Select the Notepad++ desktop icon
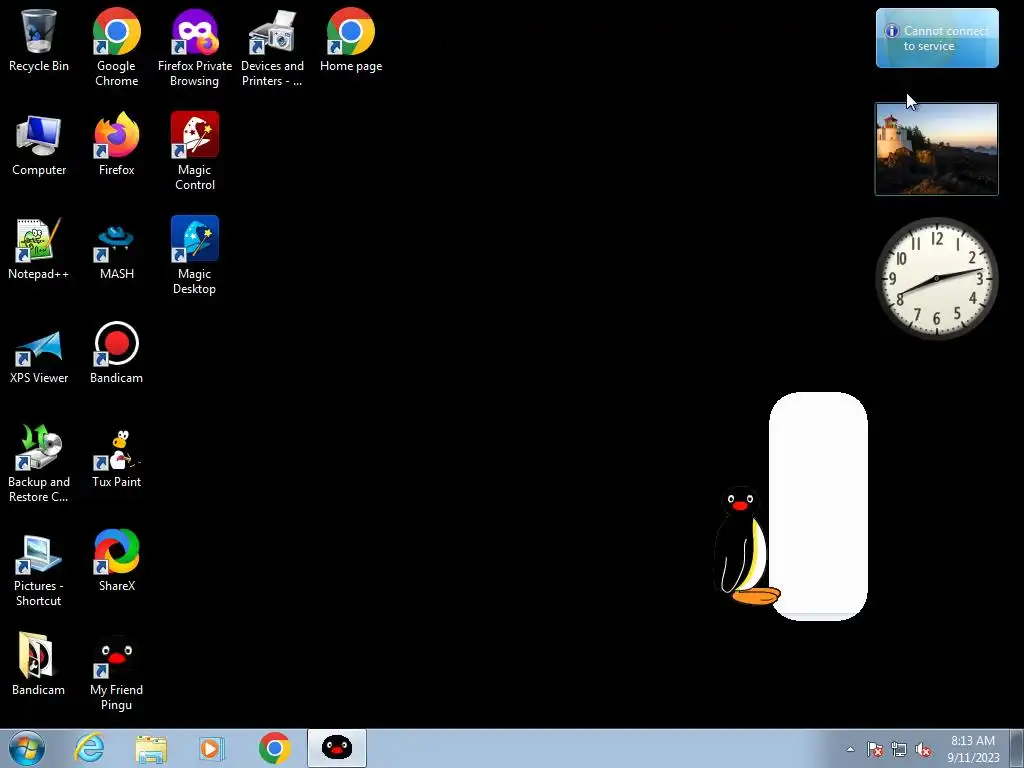This screenshot has height=768, width=1024. (39, 249)
